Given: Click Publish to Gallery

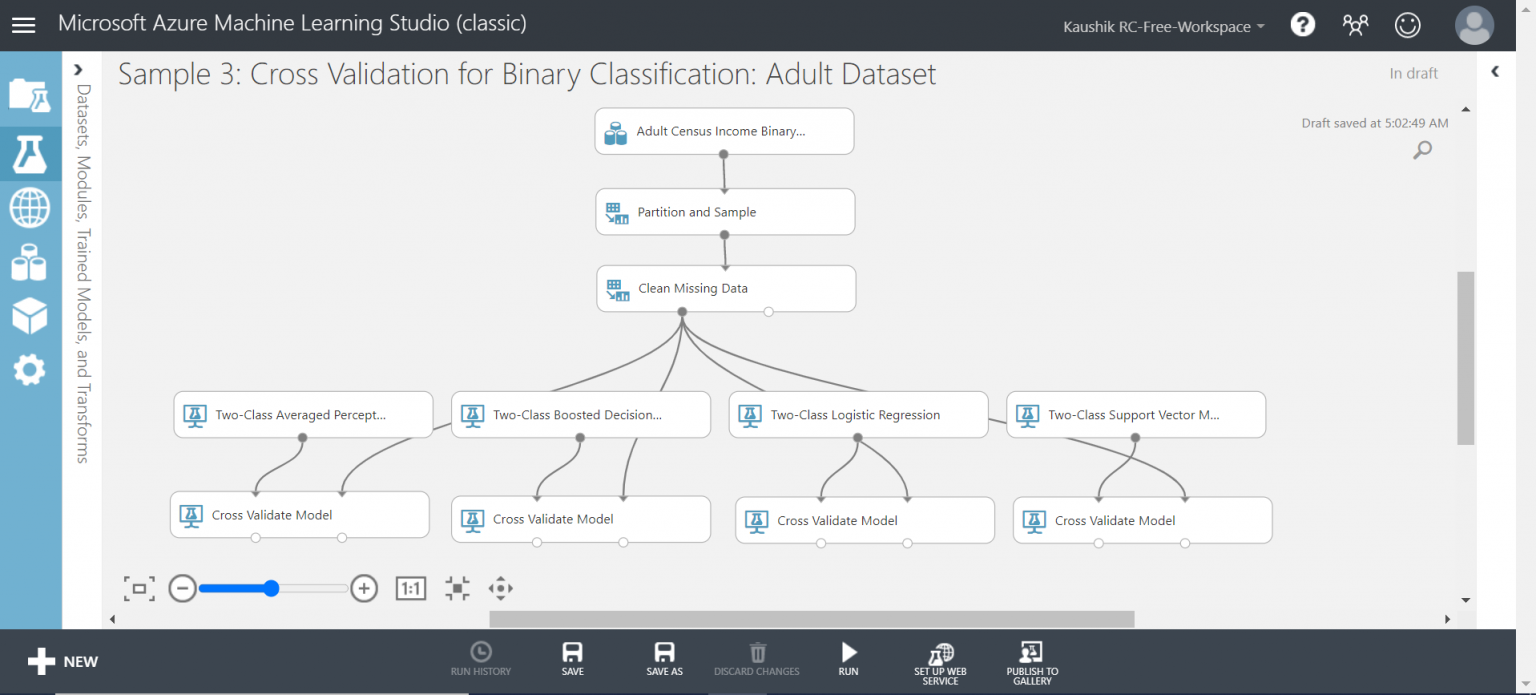Looking at the screenshot, I should (x=1032, y=663).
